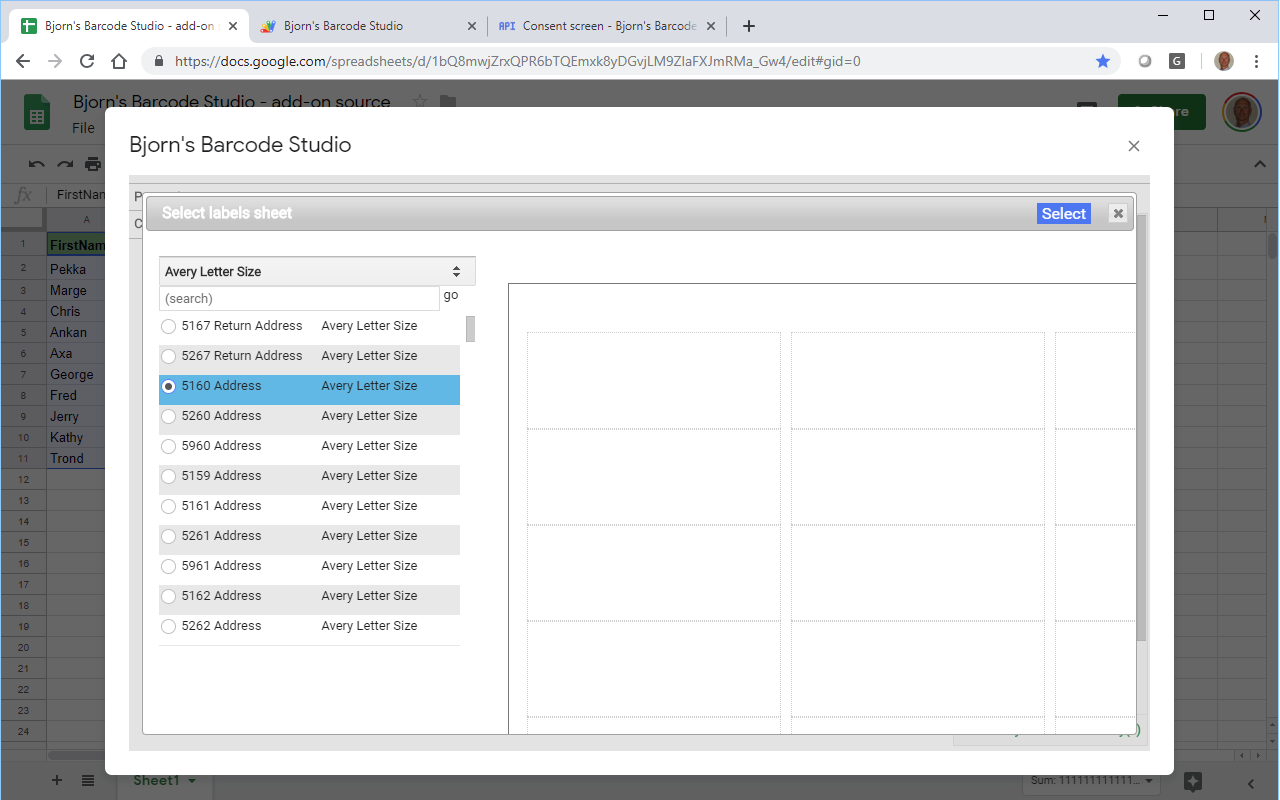Select the 5260 Address radio button
The image size is (1280, 800).
click(169, 416)
